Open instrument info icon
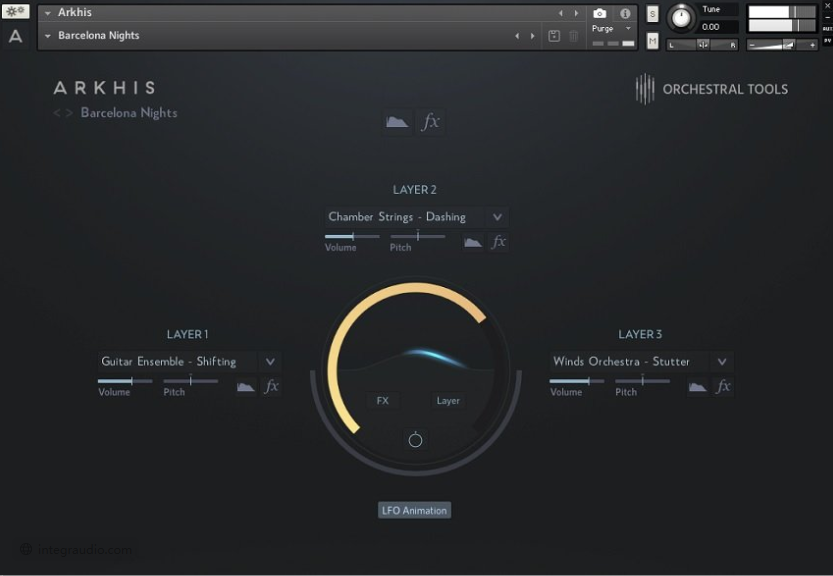 click(625, 13)
